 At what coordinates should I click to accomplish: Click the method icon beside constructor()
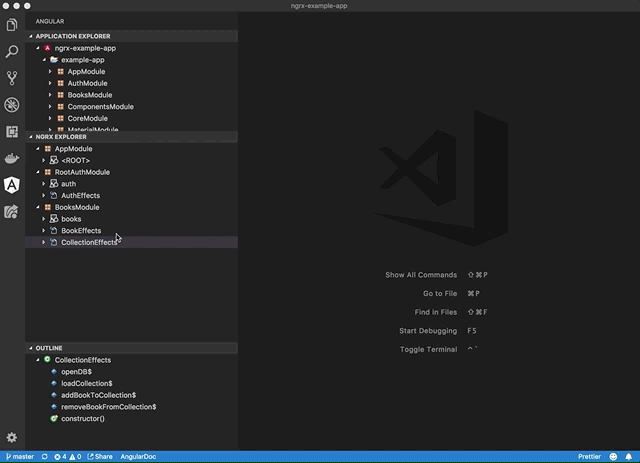54,418
